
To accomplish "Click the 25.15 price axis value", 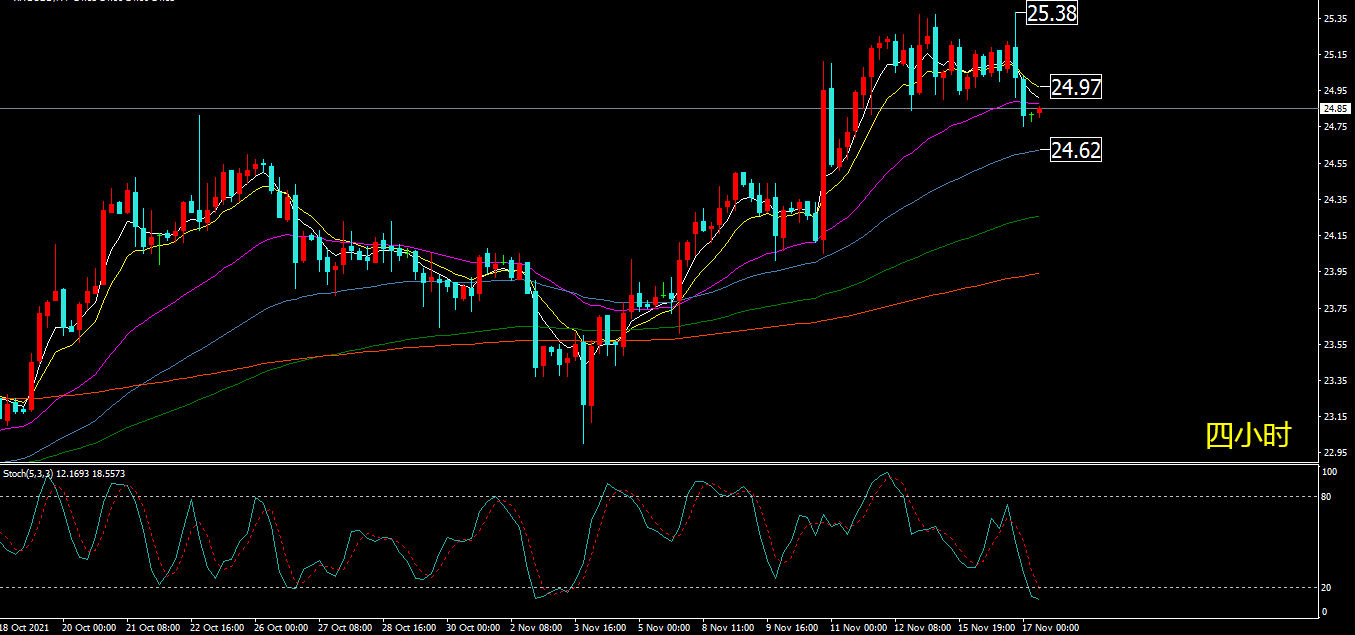I will coord(1336,54).
